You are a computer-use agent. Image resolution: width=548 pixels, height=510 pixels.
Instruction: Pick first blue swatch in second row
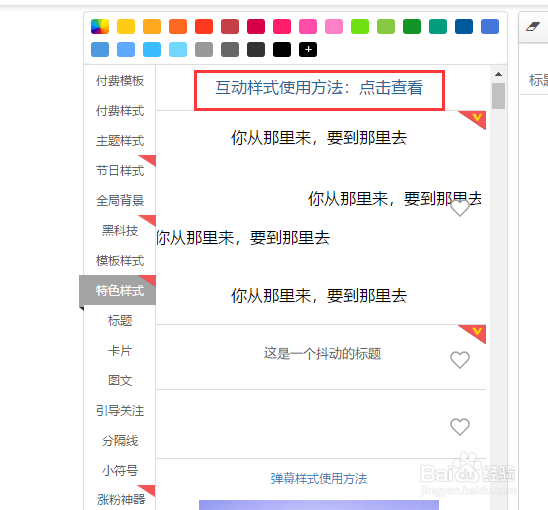coord(100,49)
